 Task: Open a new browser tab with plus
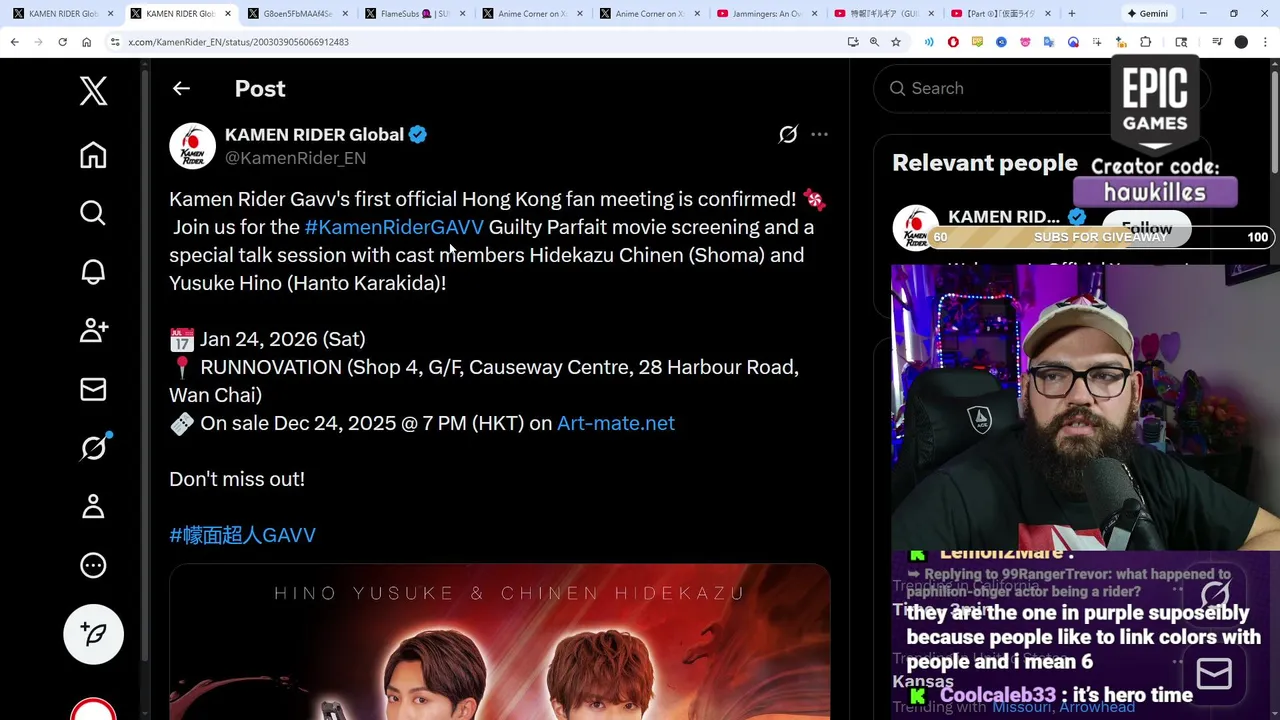point(1072,14)
